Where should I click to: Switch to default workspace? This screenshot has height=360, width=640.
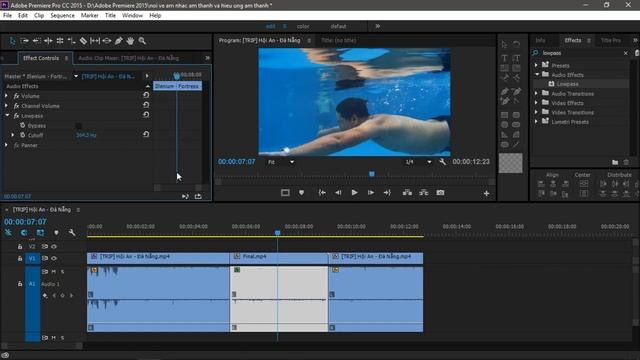[338, 26]
